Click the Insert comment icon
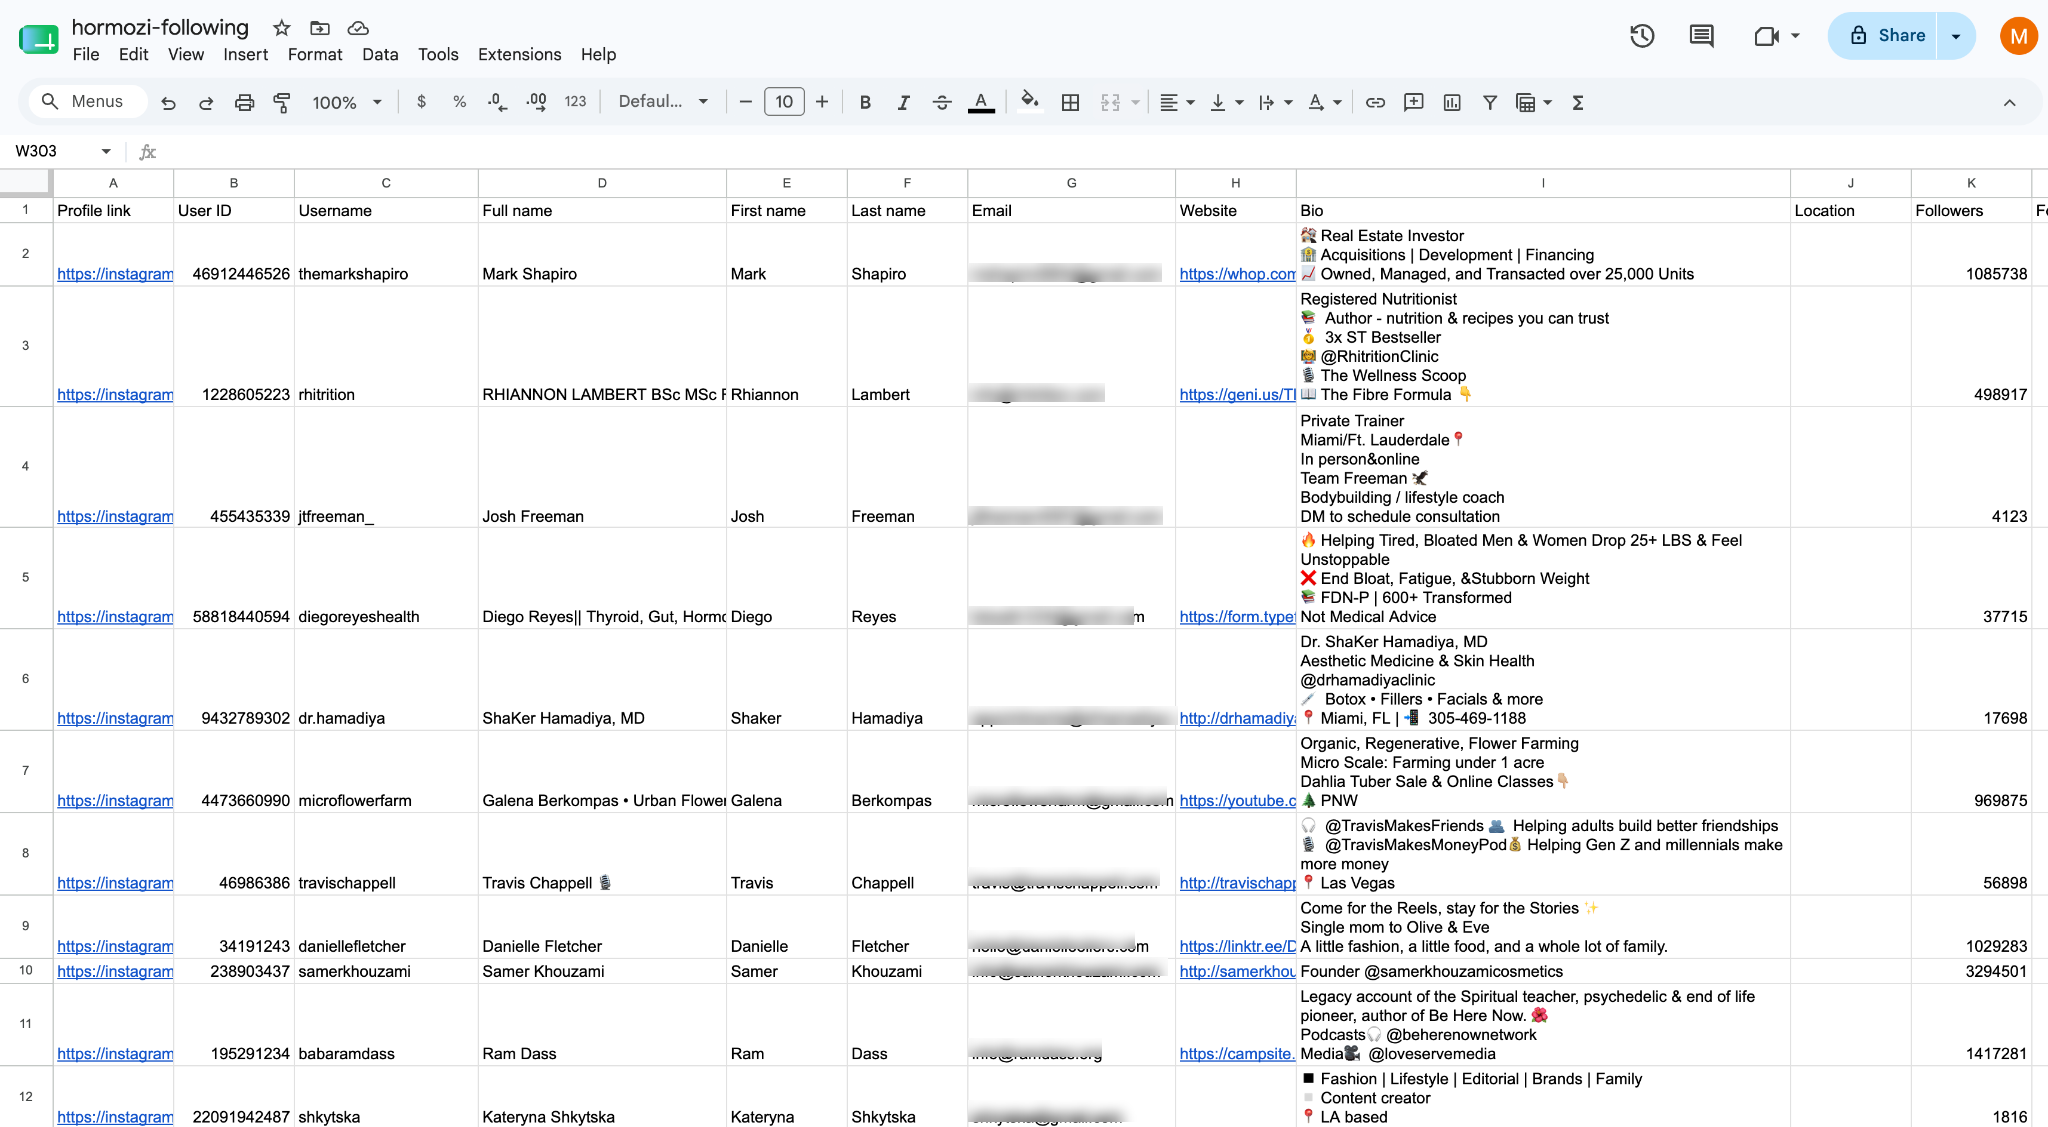 click(1413, 102)
